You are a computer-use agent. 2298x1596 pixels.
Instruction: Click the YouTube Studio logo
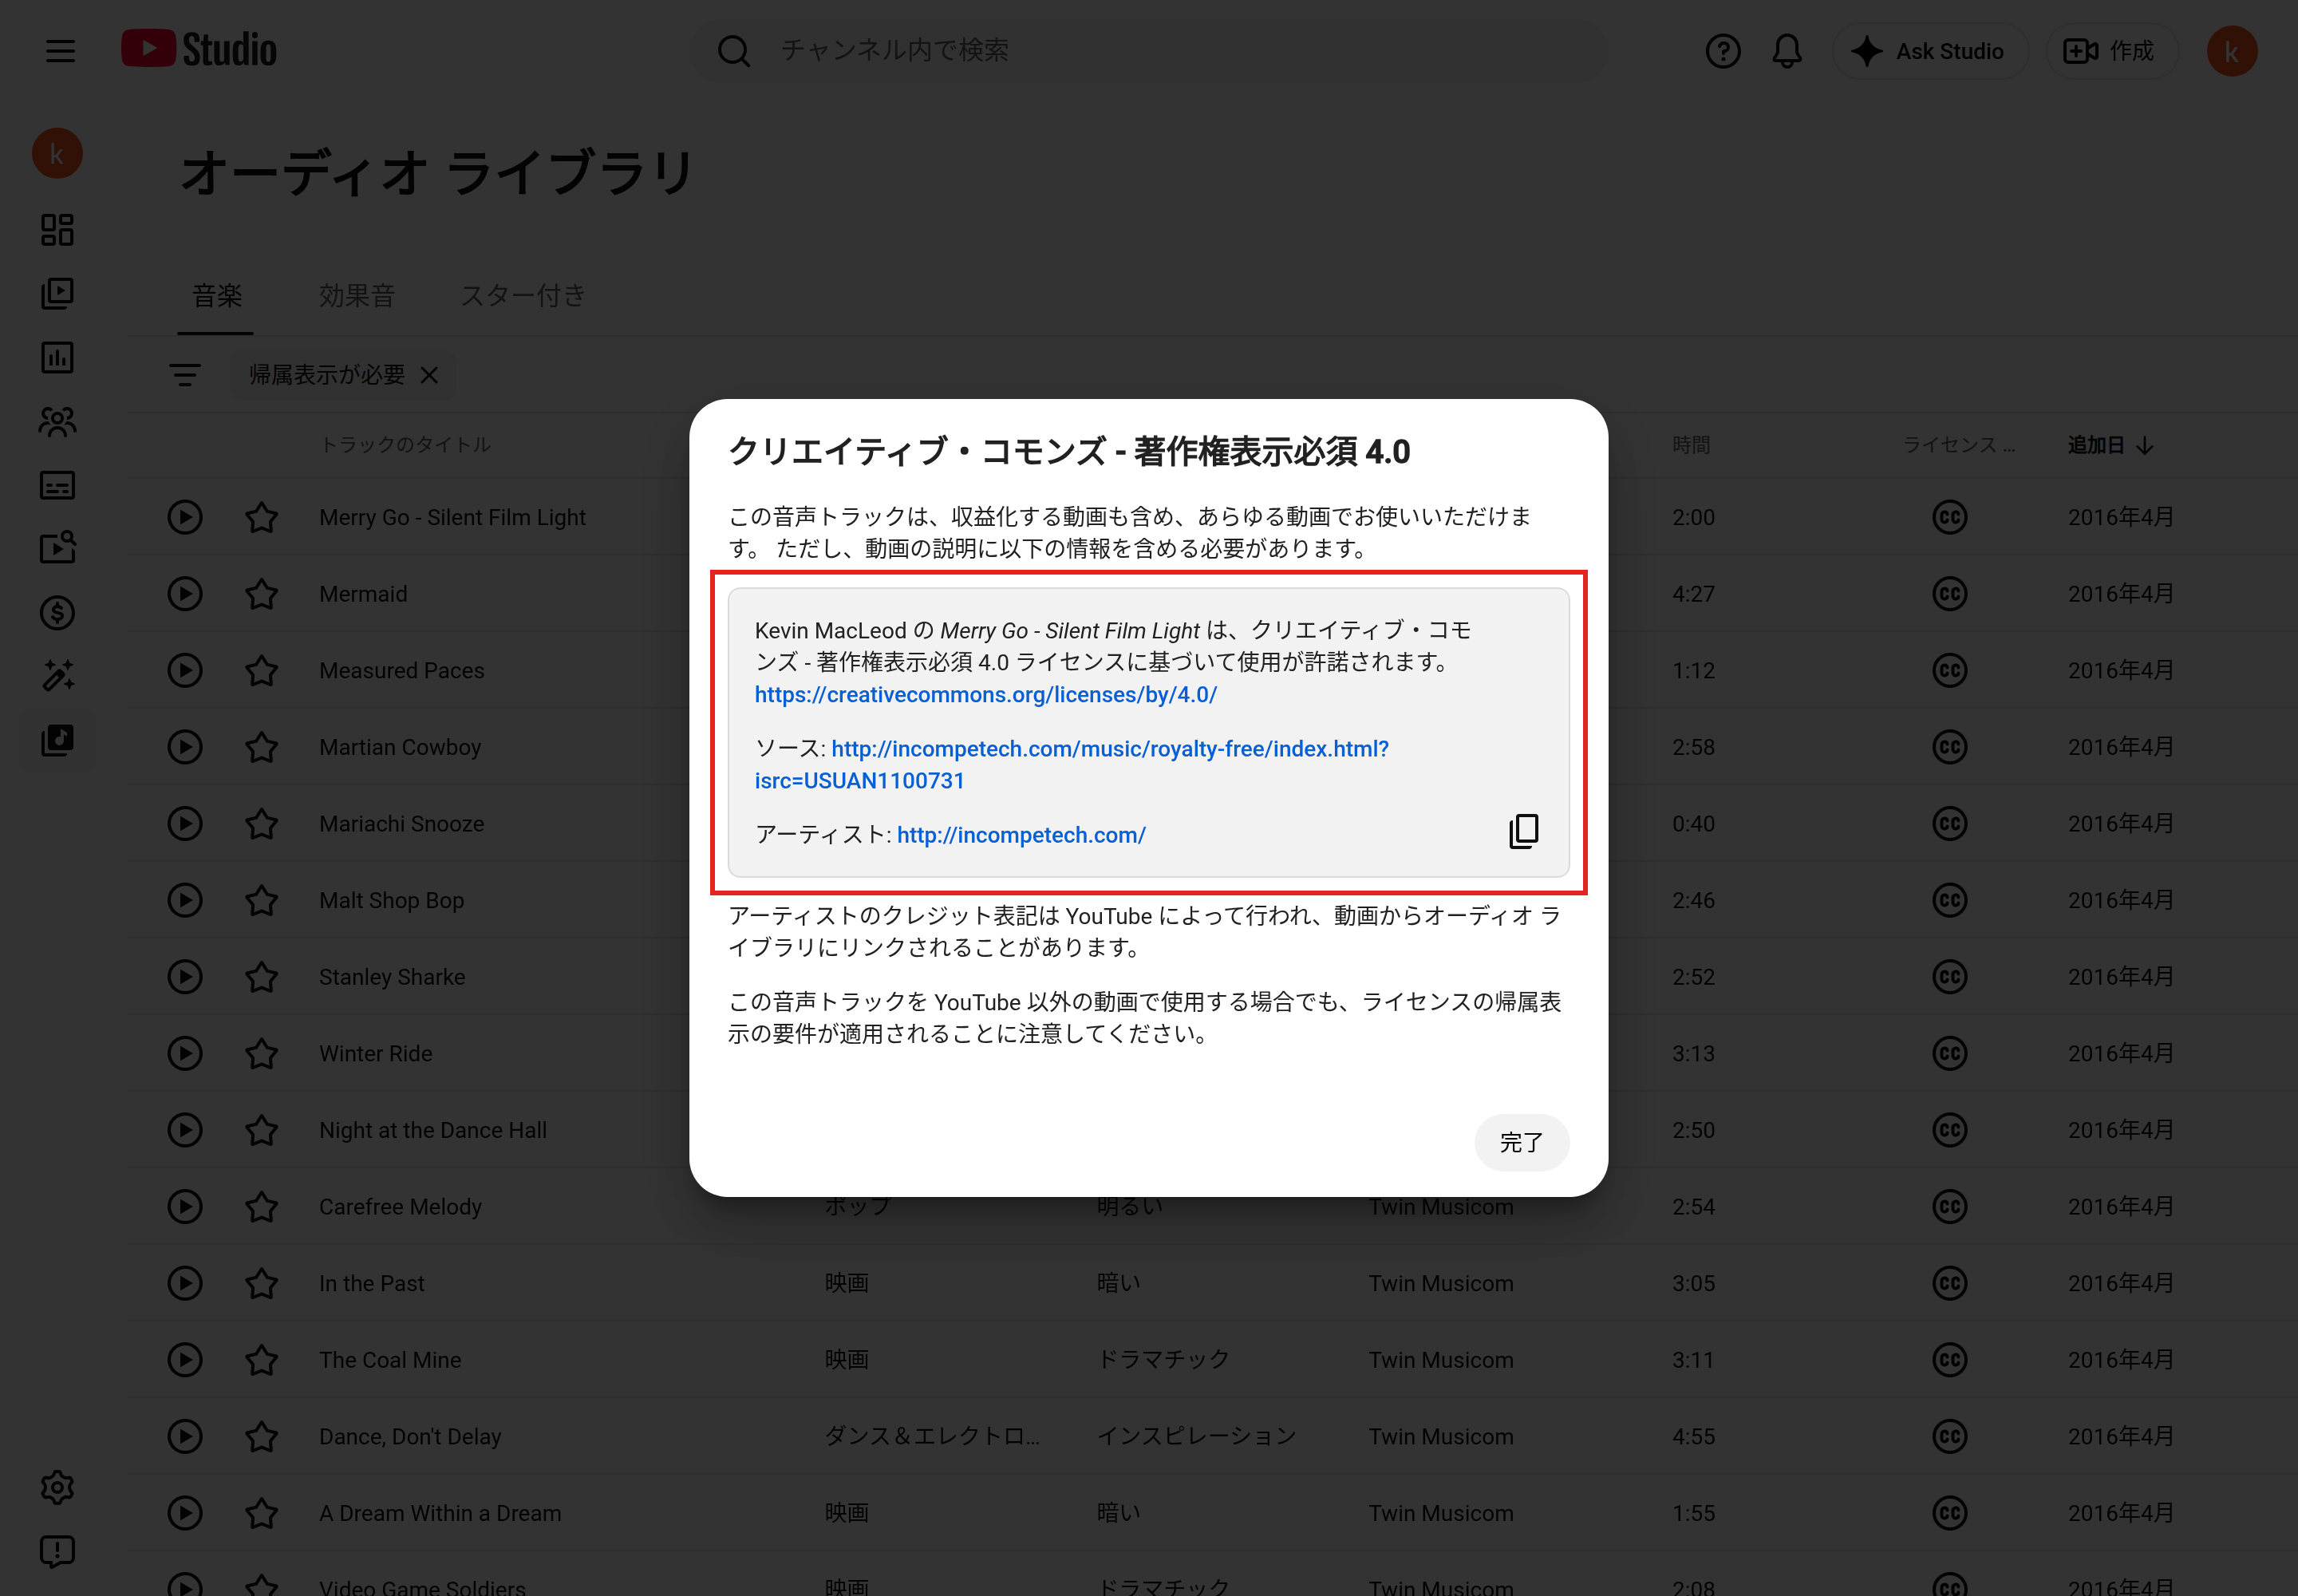pyautogui.click(x=199, y=49)
